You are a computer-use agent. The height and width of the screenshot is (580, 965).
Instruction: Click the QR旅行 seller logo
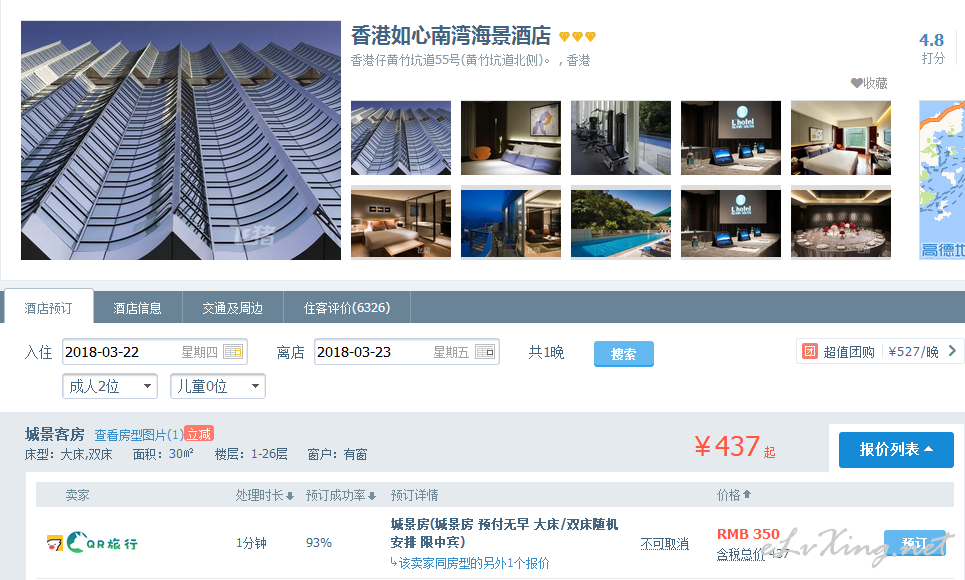pyautogui.click(x=92, y=543)
